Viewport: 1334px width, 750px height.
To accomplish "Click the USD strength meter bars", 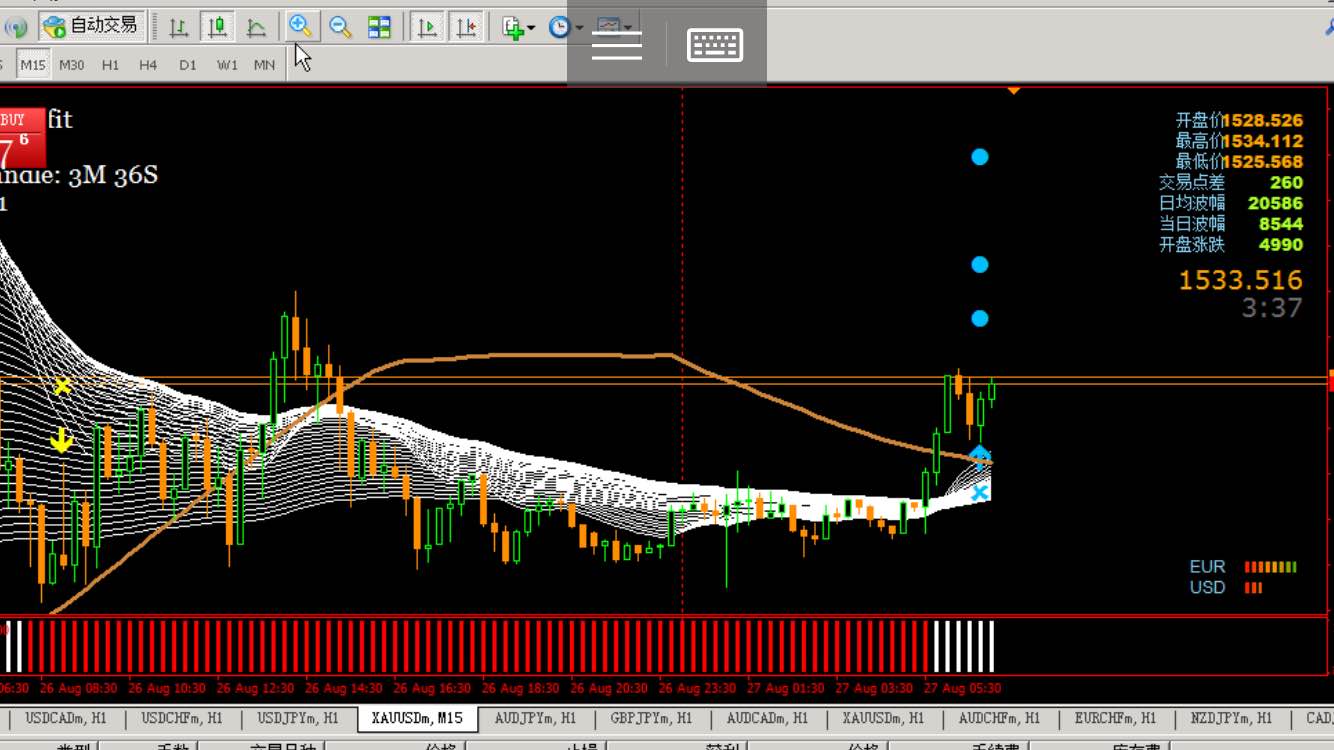I will 1253,588.
